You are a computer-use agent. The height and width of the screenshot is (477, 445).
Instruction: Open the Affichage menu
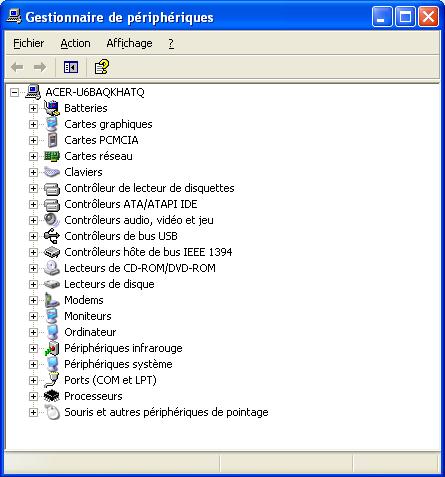[x=129, y=43]
